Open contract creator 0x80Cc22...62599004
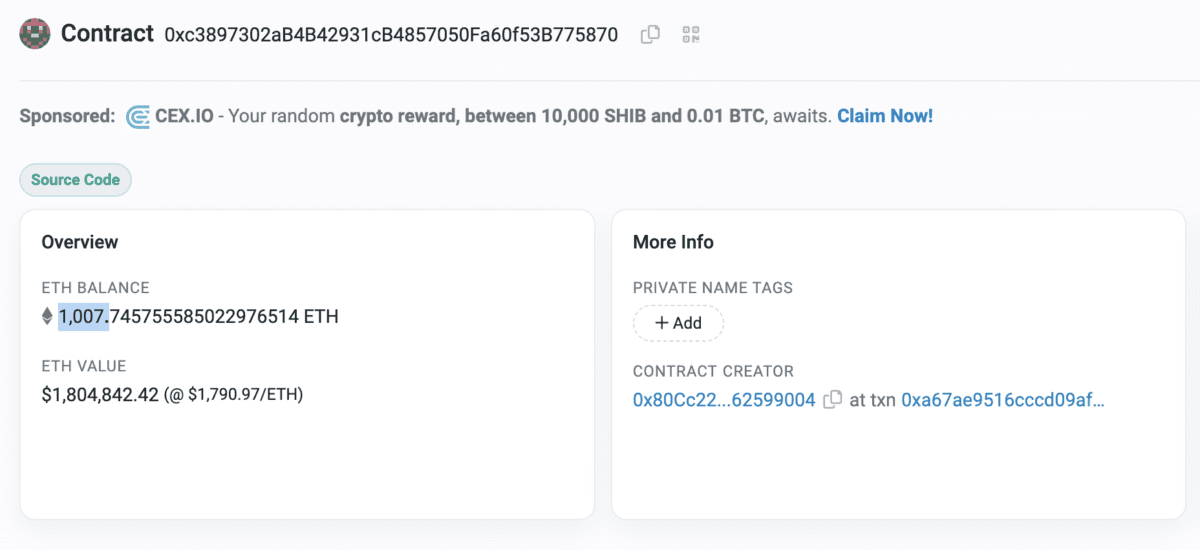The width and height of the screenshot is (1200, 550). point(724,400)
